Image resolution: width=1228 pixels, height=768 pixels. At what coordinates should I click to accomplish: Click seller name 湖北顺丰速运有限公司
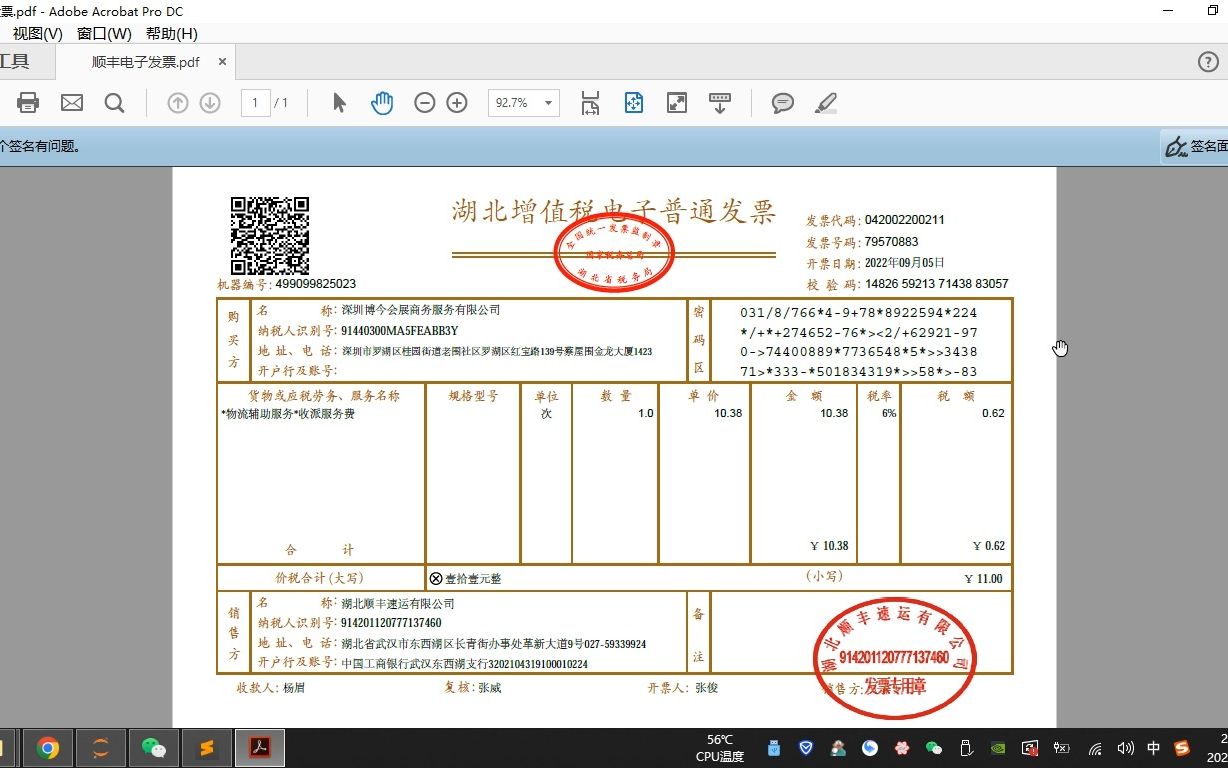[x=398, y=604]
